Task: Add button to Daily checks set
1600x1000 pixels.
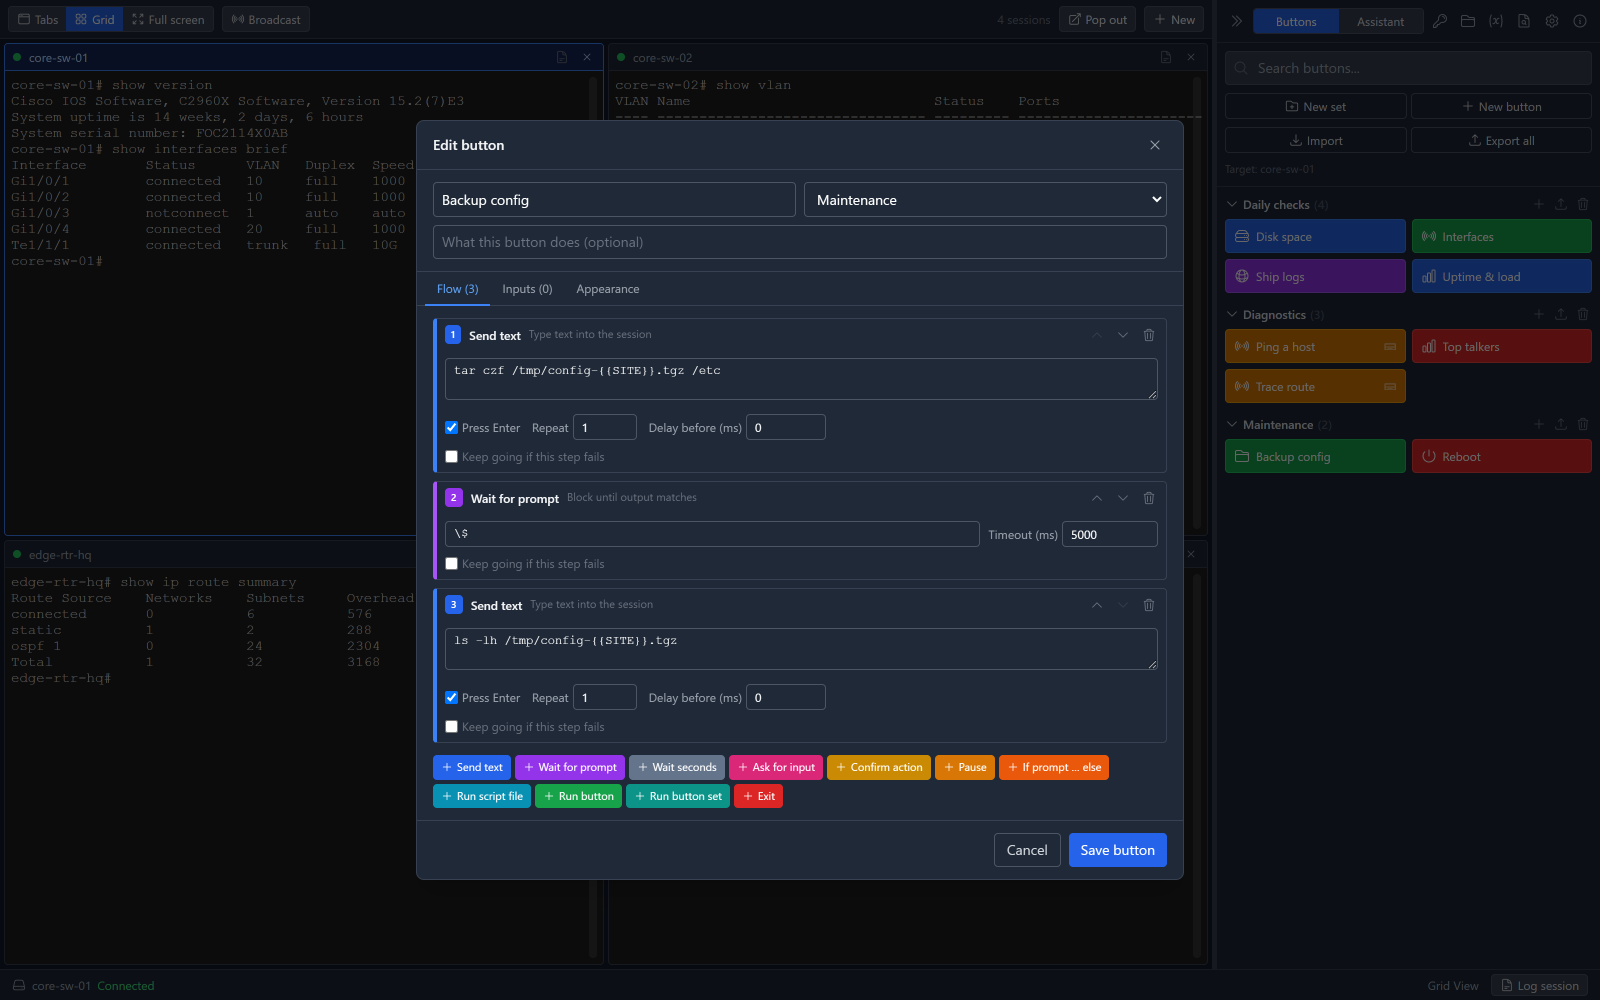Action: coord(1539,204)
